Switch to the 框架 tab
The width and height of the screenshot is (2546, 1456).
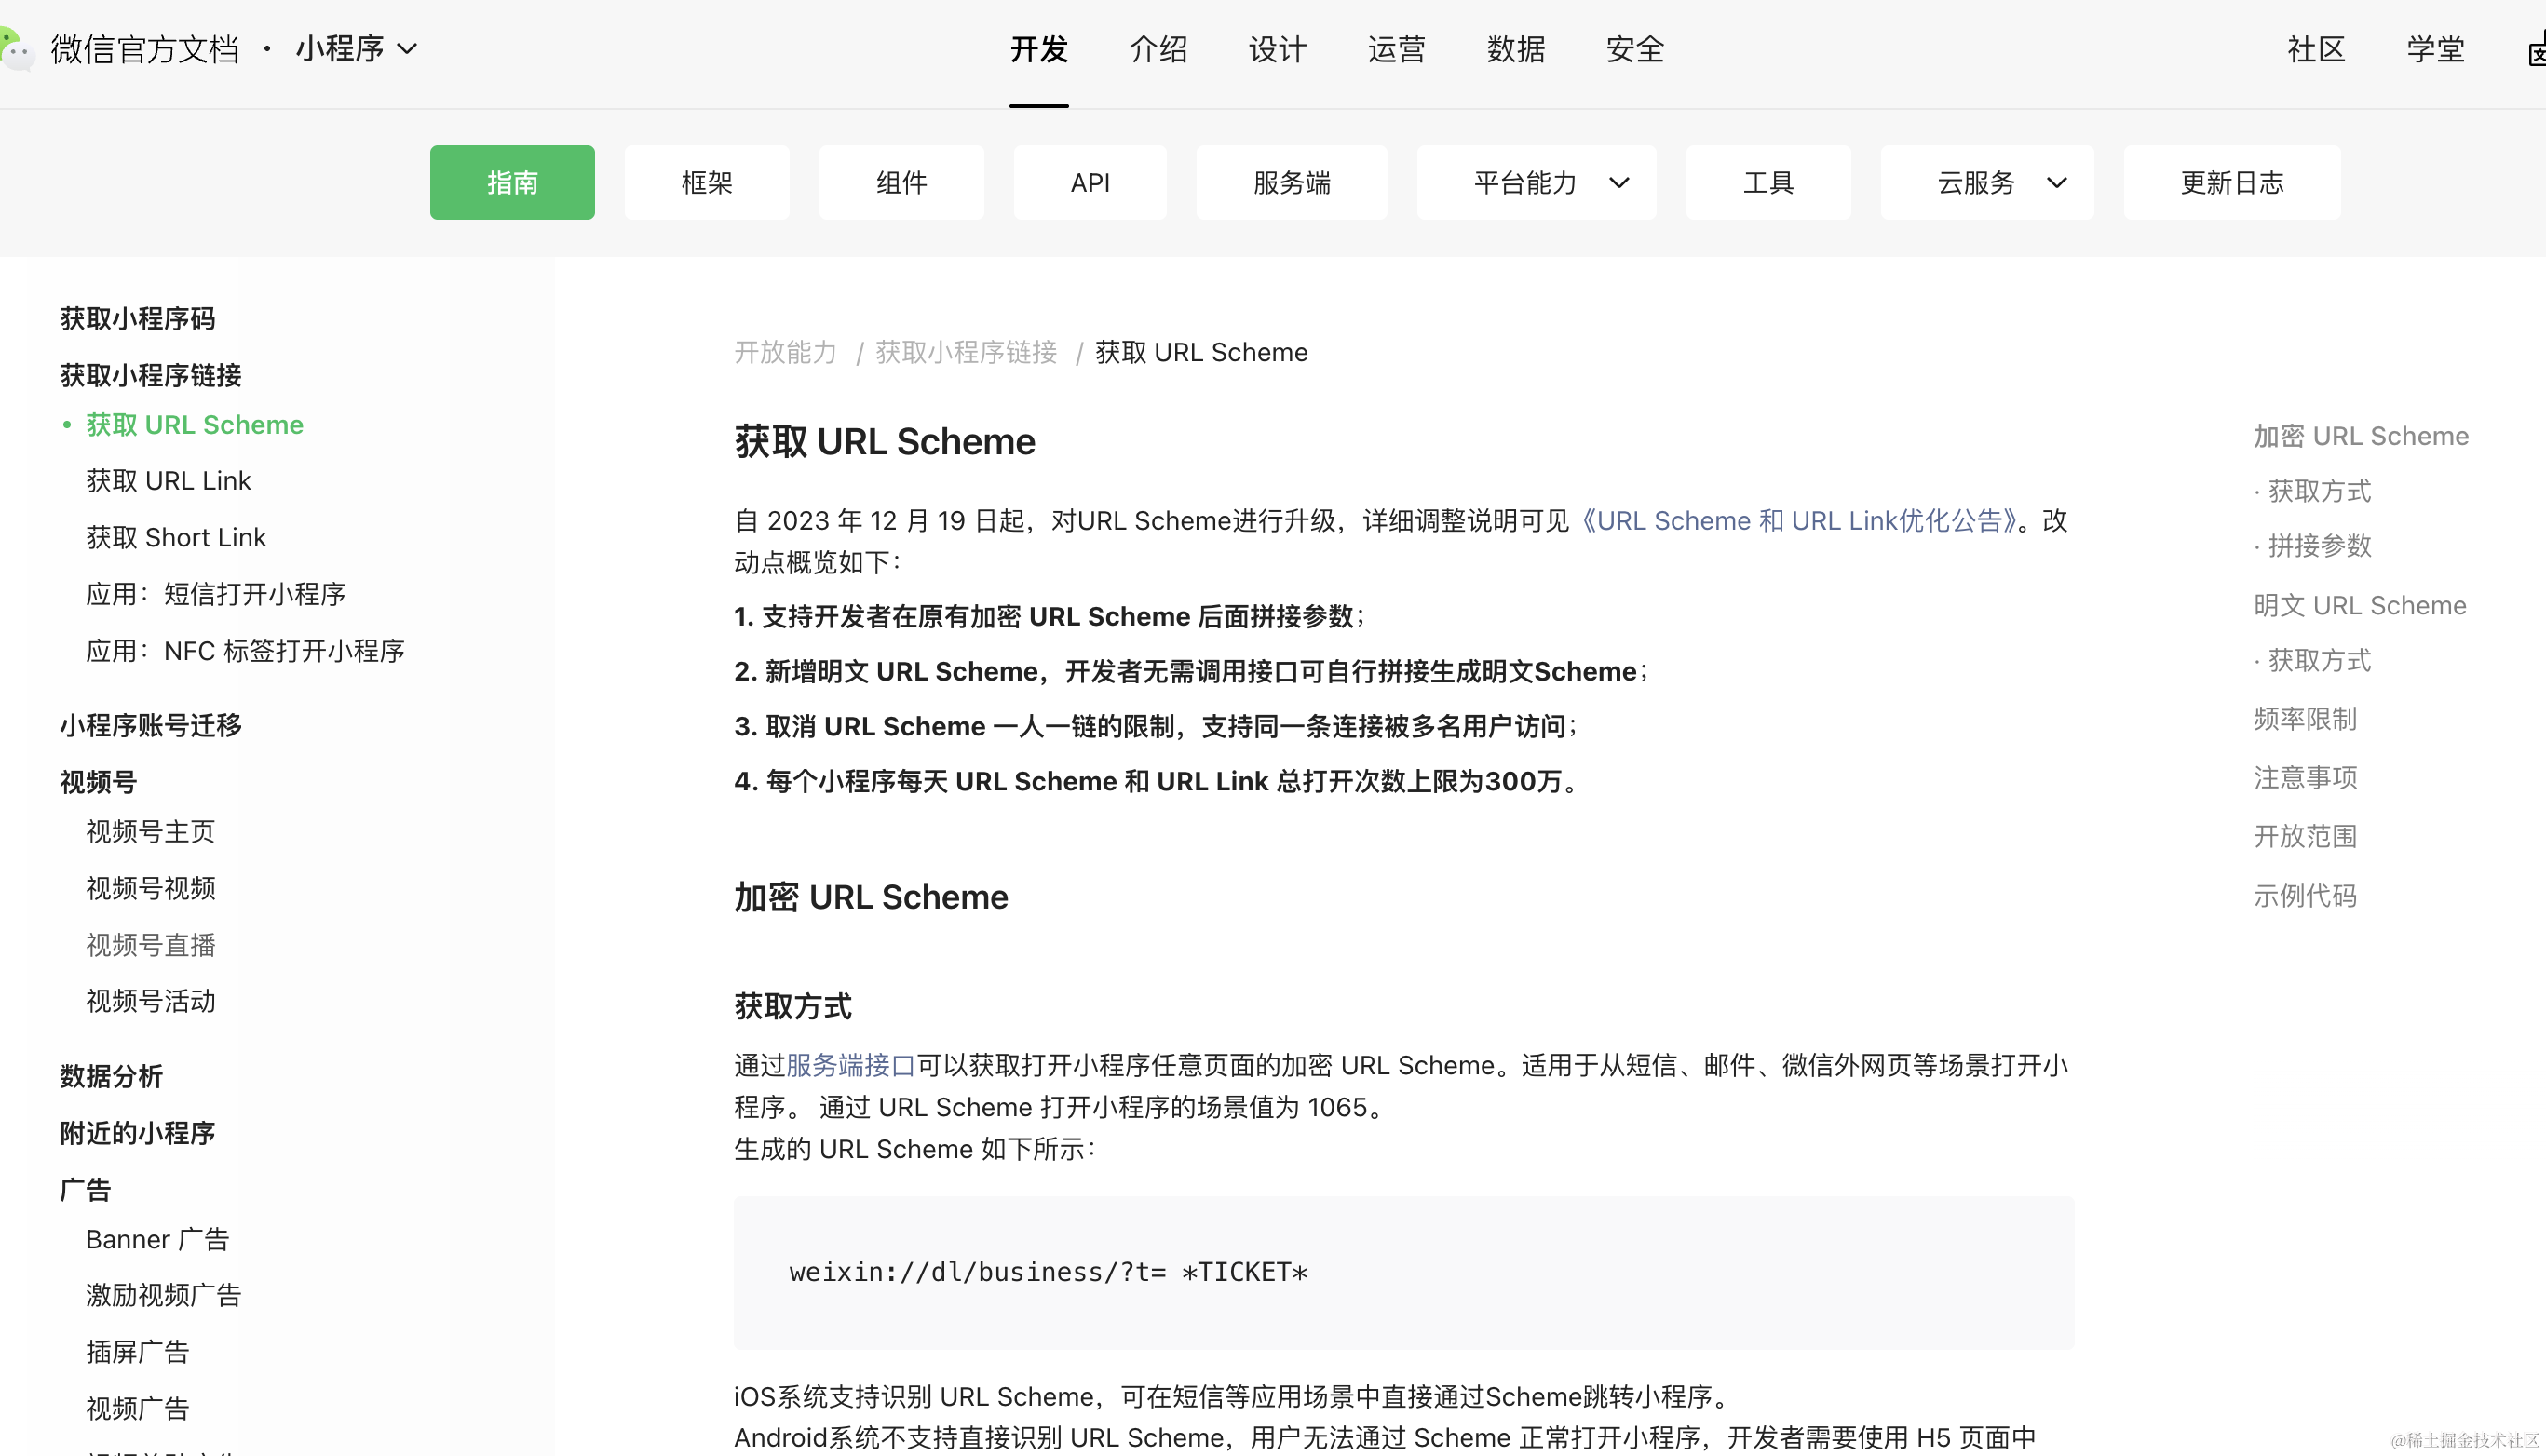706,182
